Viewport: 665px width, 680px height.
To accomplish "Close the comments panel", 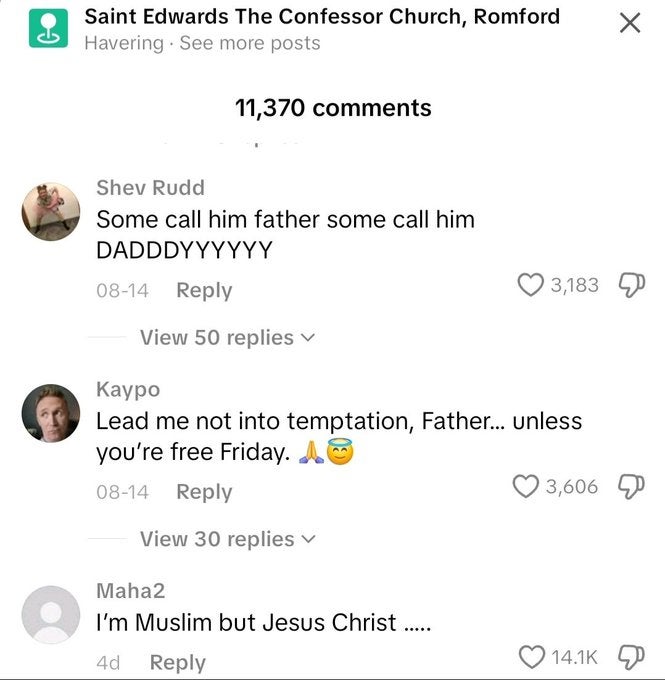I will [629, 24].
